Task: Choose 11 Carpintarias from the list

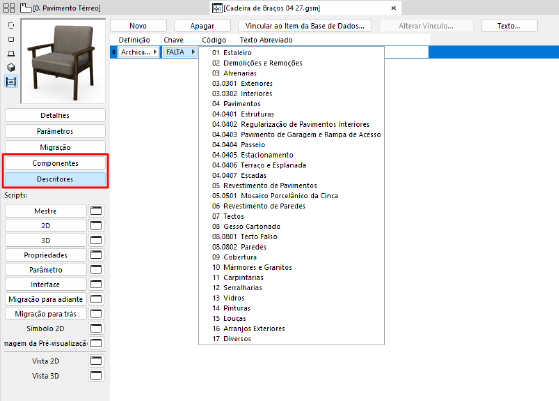Action: [291, 277]
